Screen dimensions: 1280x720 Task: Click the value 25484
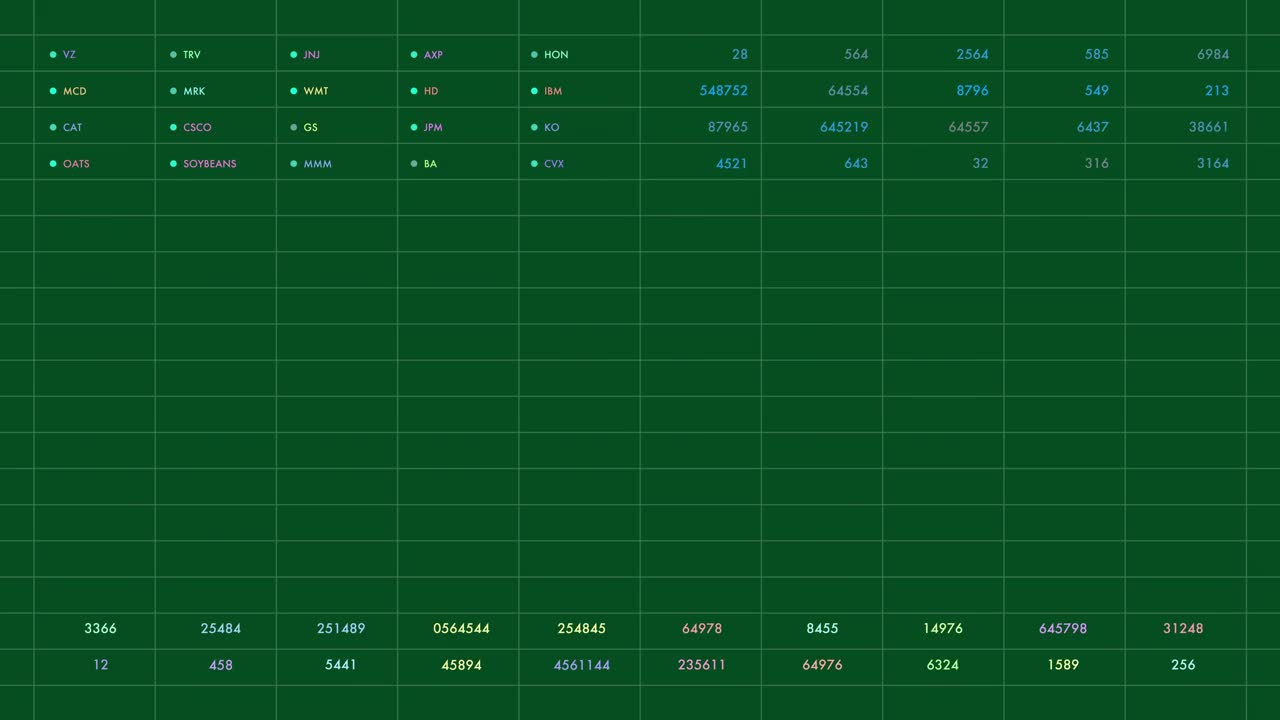coord(221,629)
